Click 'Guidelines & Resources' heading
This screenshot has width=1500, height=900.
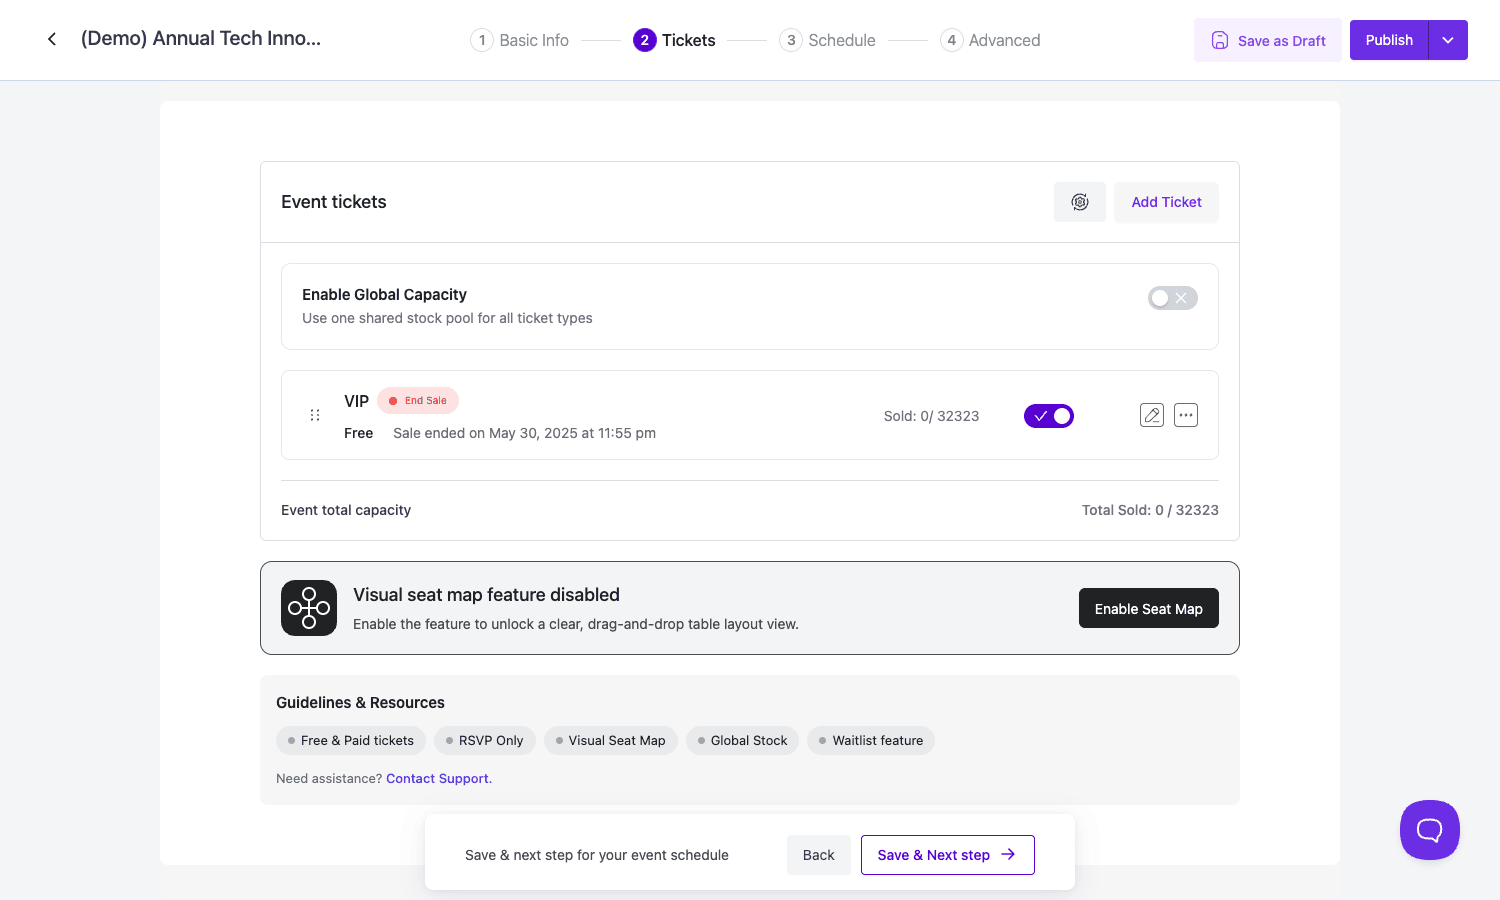[360, 703]
